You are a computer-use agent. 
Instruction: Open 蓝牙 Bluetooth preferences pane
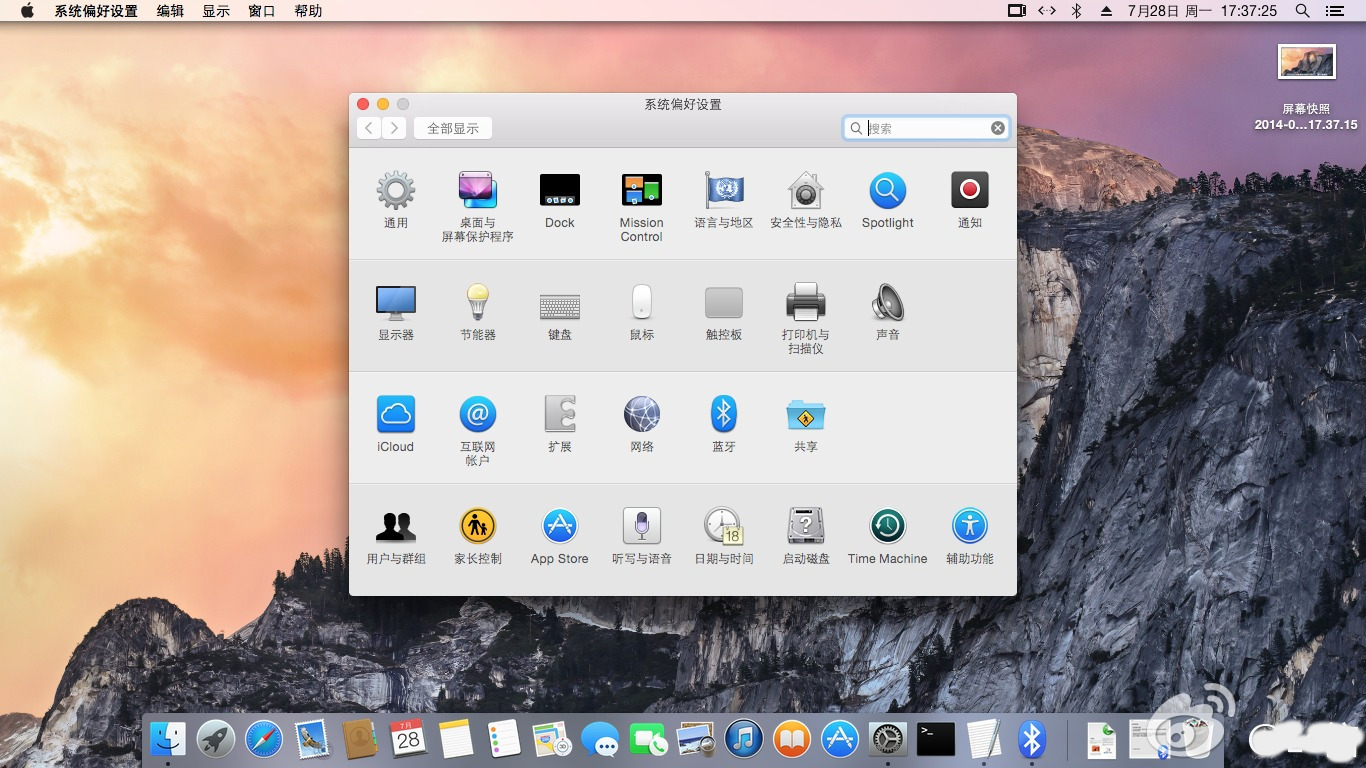(724, 414)
